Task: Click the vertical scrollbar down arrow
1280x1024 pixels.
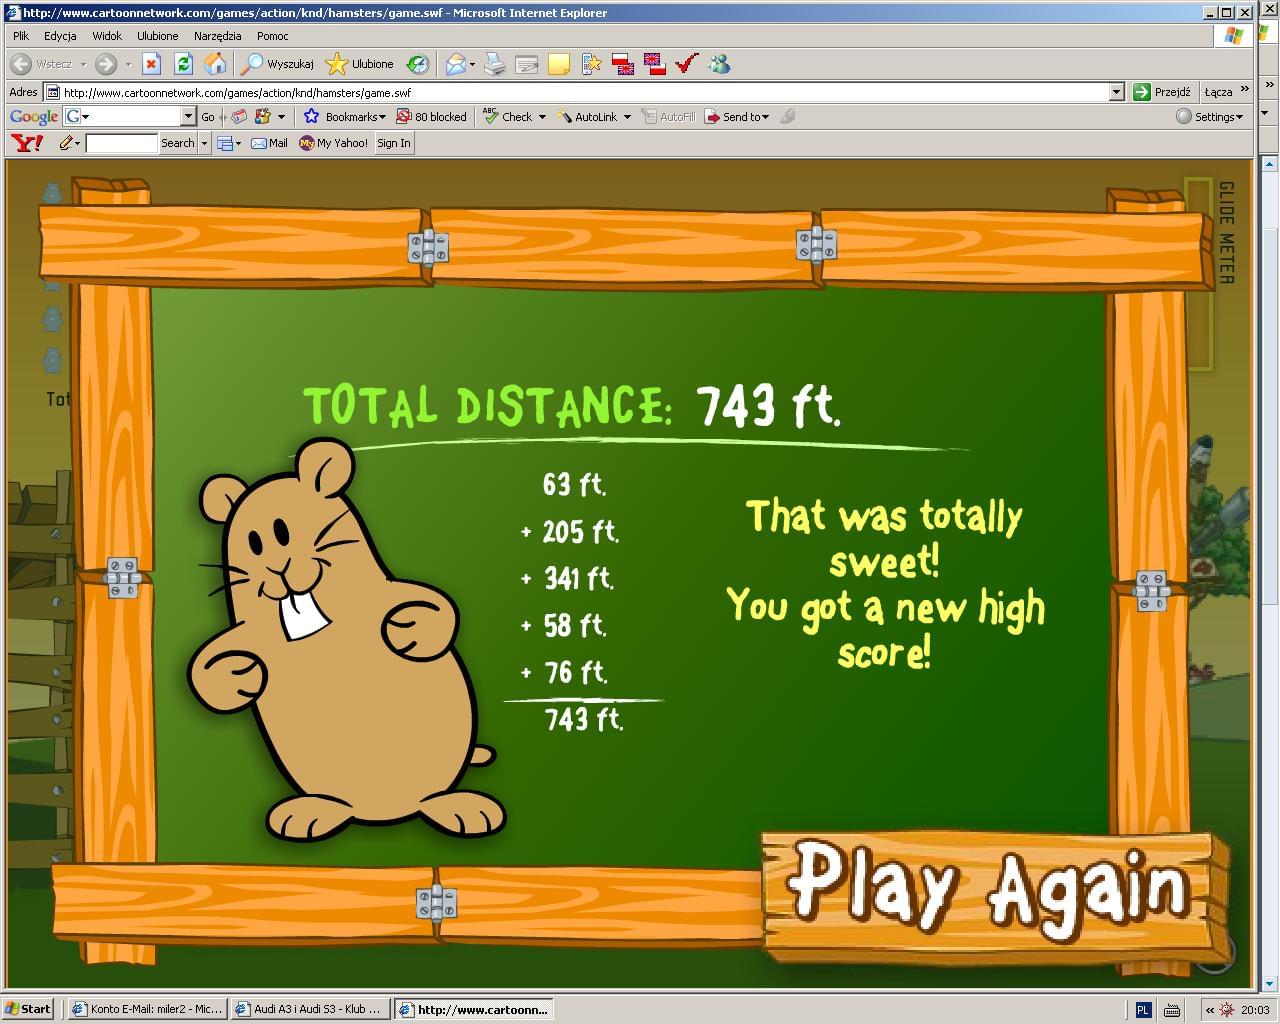Action: point(1270,983)
